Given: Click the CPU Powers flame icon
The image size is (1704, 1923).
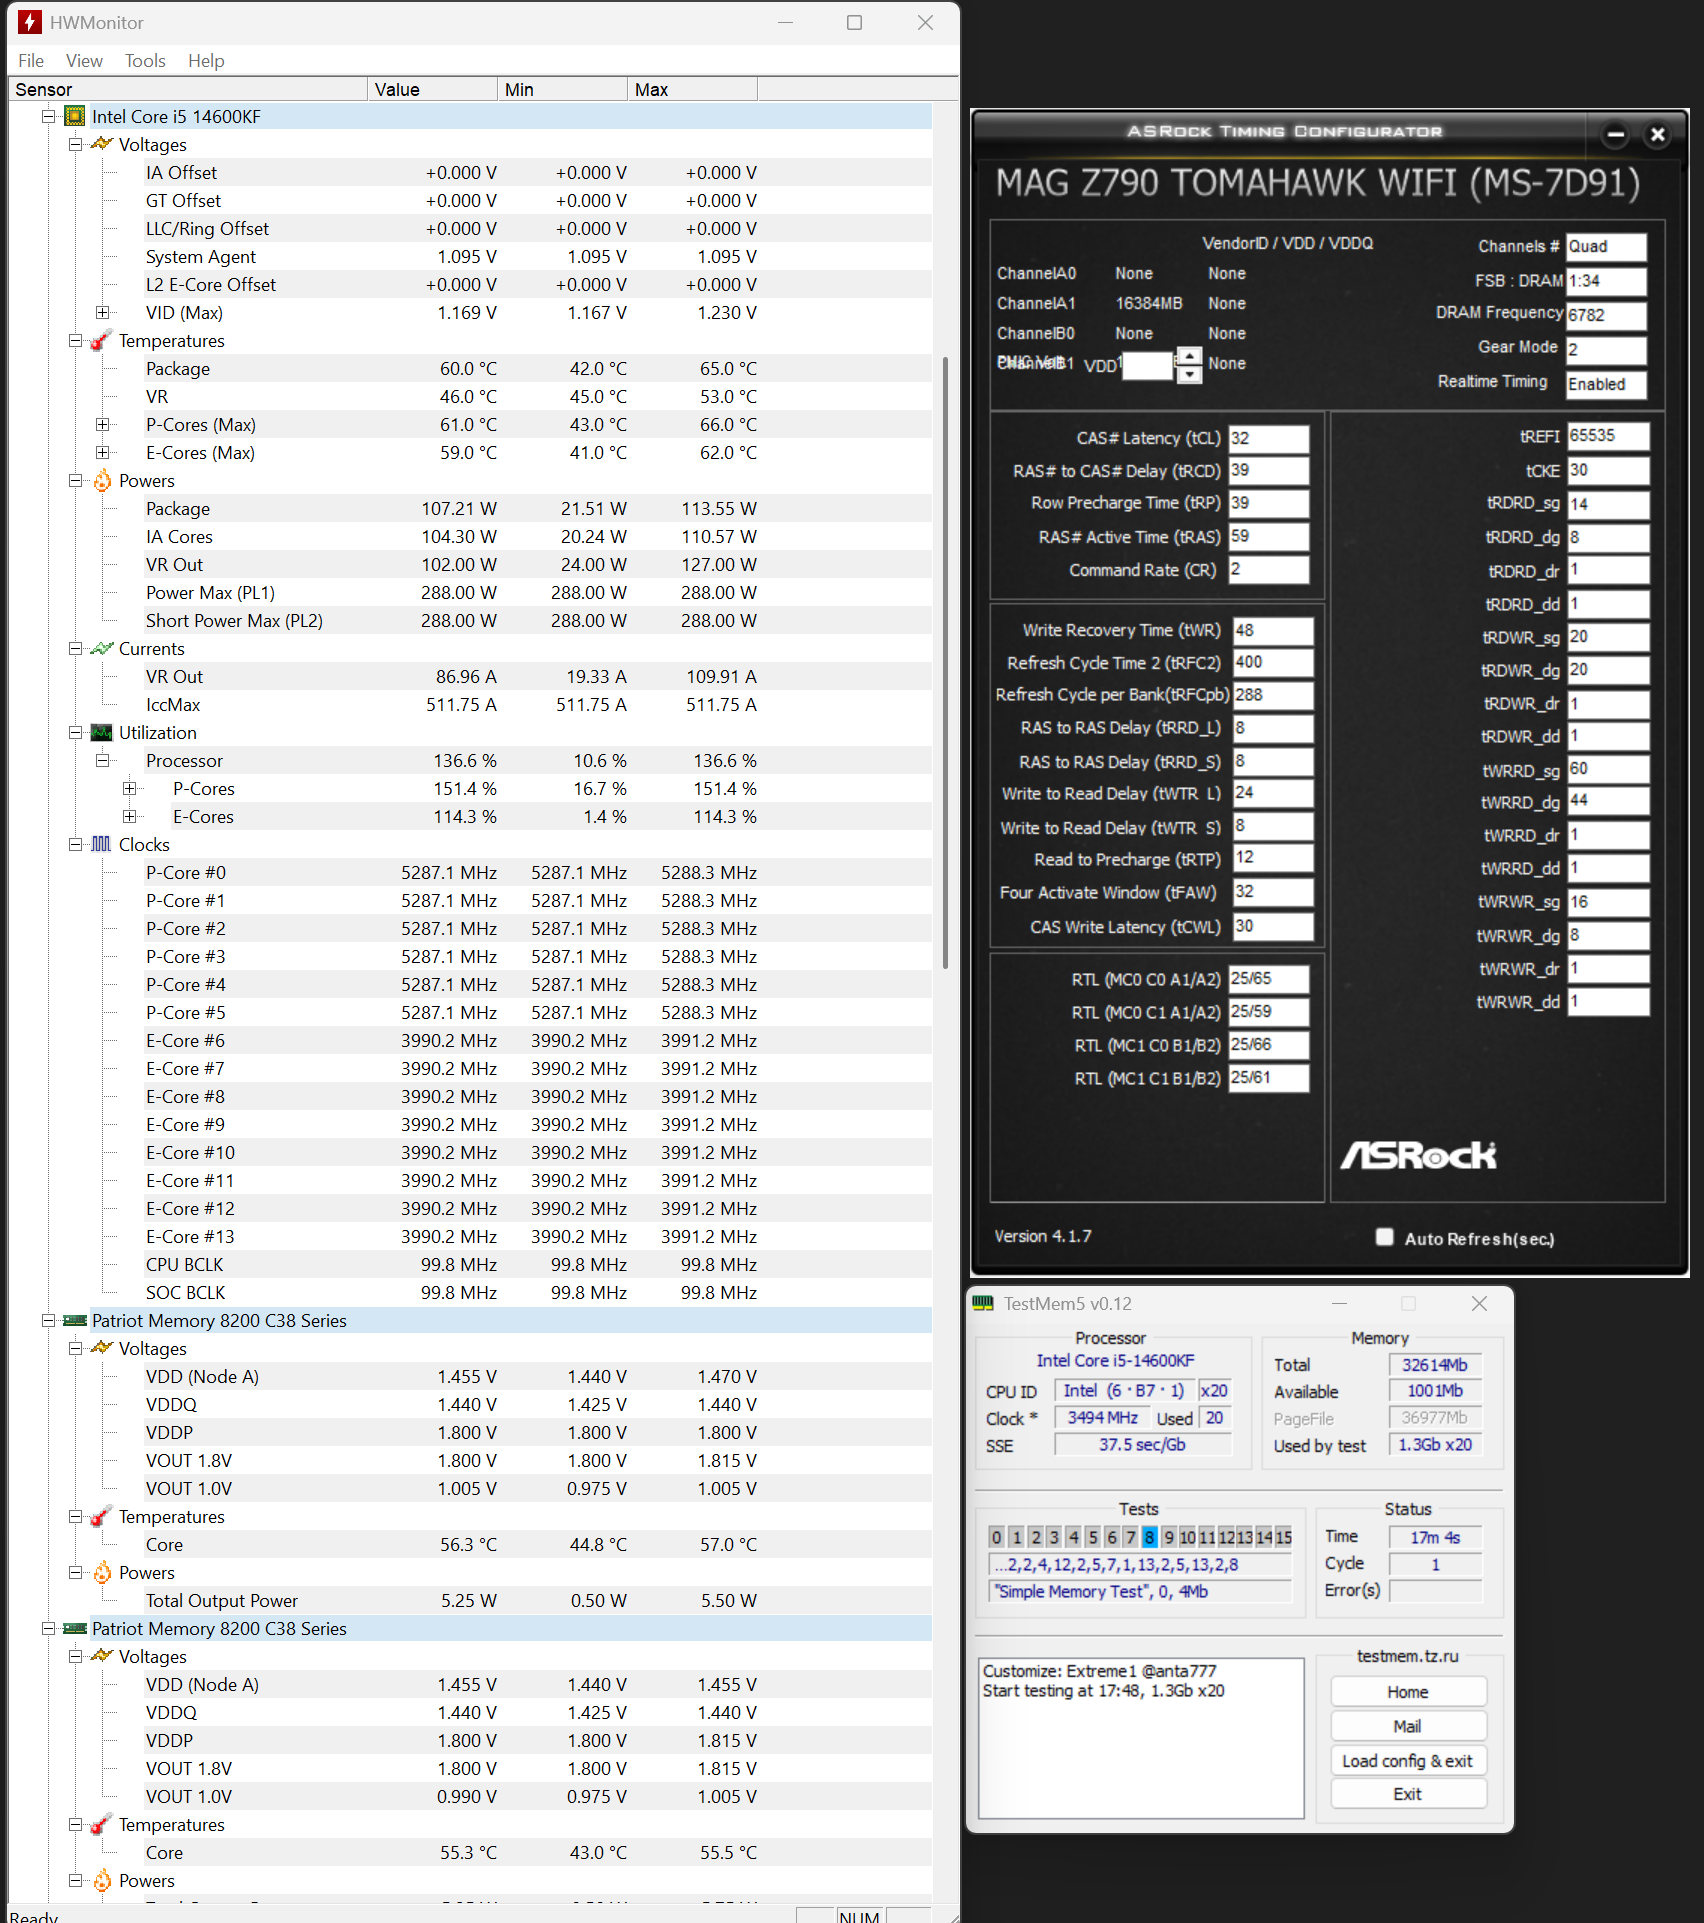Looking at the screenshot, I should pyautogui.click(x=102, y=481).
